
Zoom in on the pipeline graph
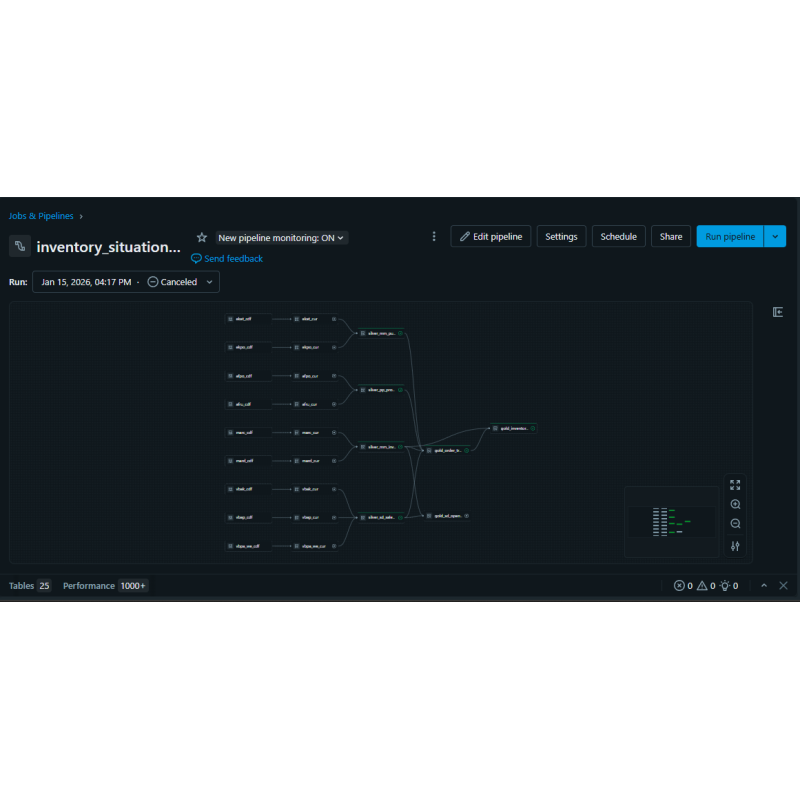click(x=735, y=504)
